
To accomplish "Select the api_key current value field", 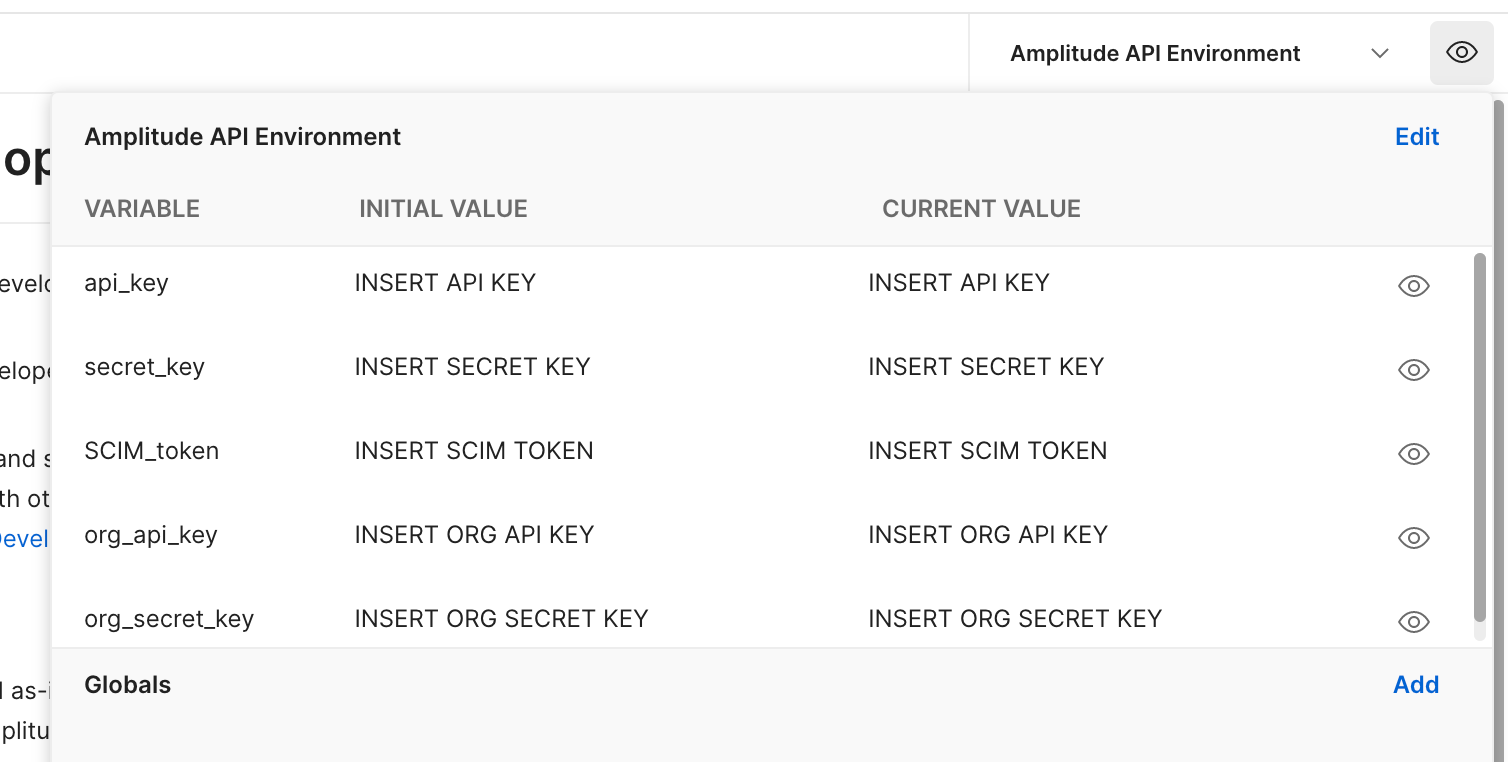I will 959,283.
